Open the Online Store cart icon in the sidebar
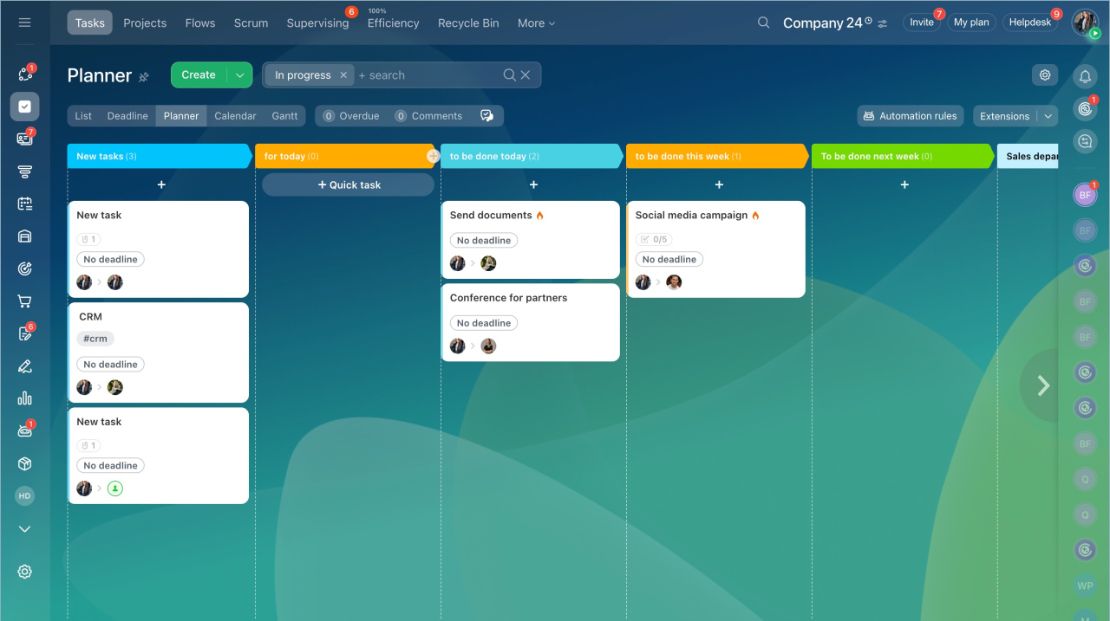This screenshot has width=1110, height=621. tap(25, 302)
